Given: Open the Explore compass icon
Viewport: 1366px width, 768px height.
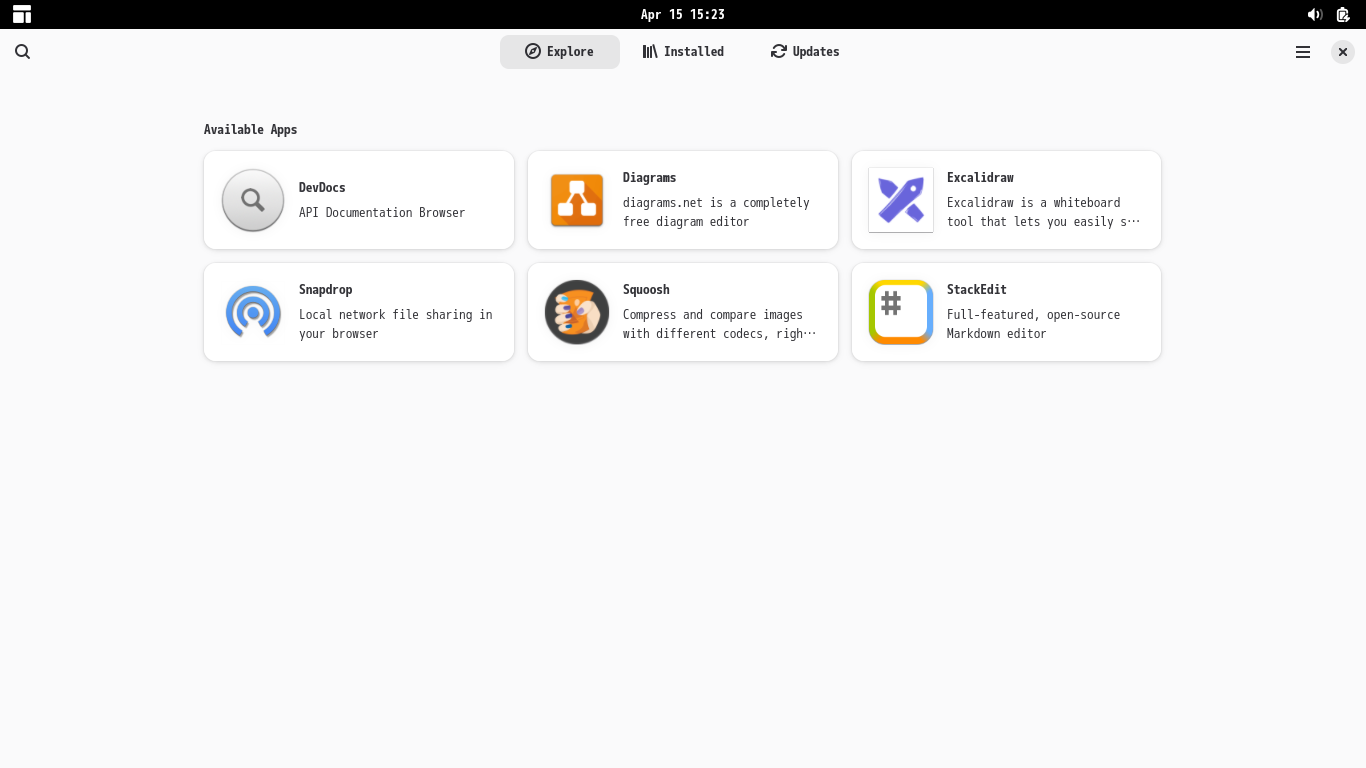Looking at the screenshot, I should pyautogui.click(x=533, y=51).
